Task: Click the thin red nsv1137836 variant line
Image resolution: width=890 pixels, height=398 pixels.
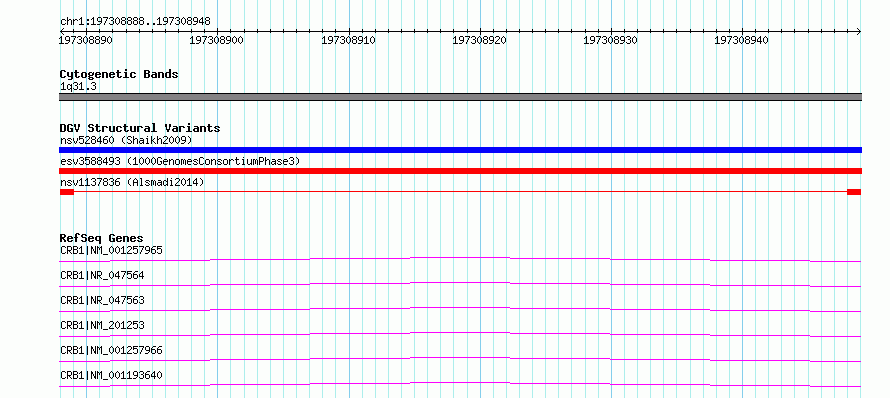Action: tap(460, 192)
